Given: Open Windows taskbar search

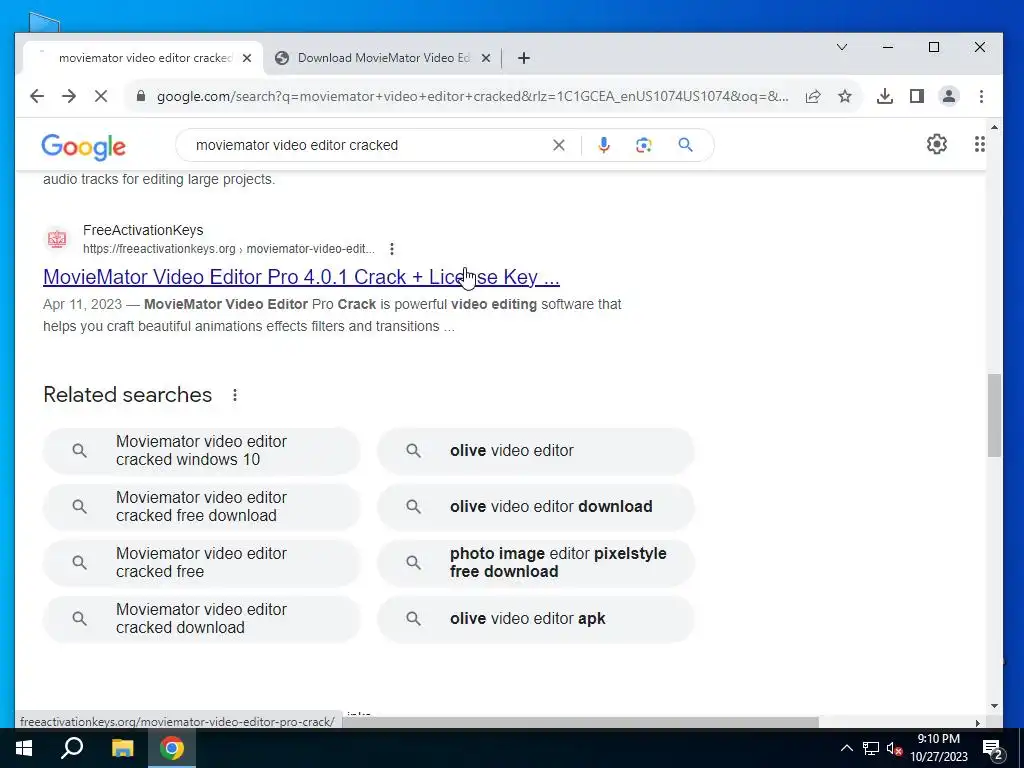Looking at the screenshot, I should coord(72,748).
